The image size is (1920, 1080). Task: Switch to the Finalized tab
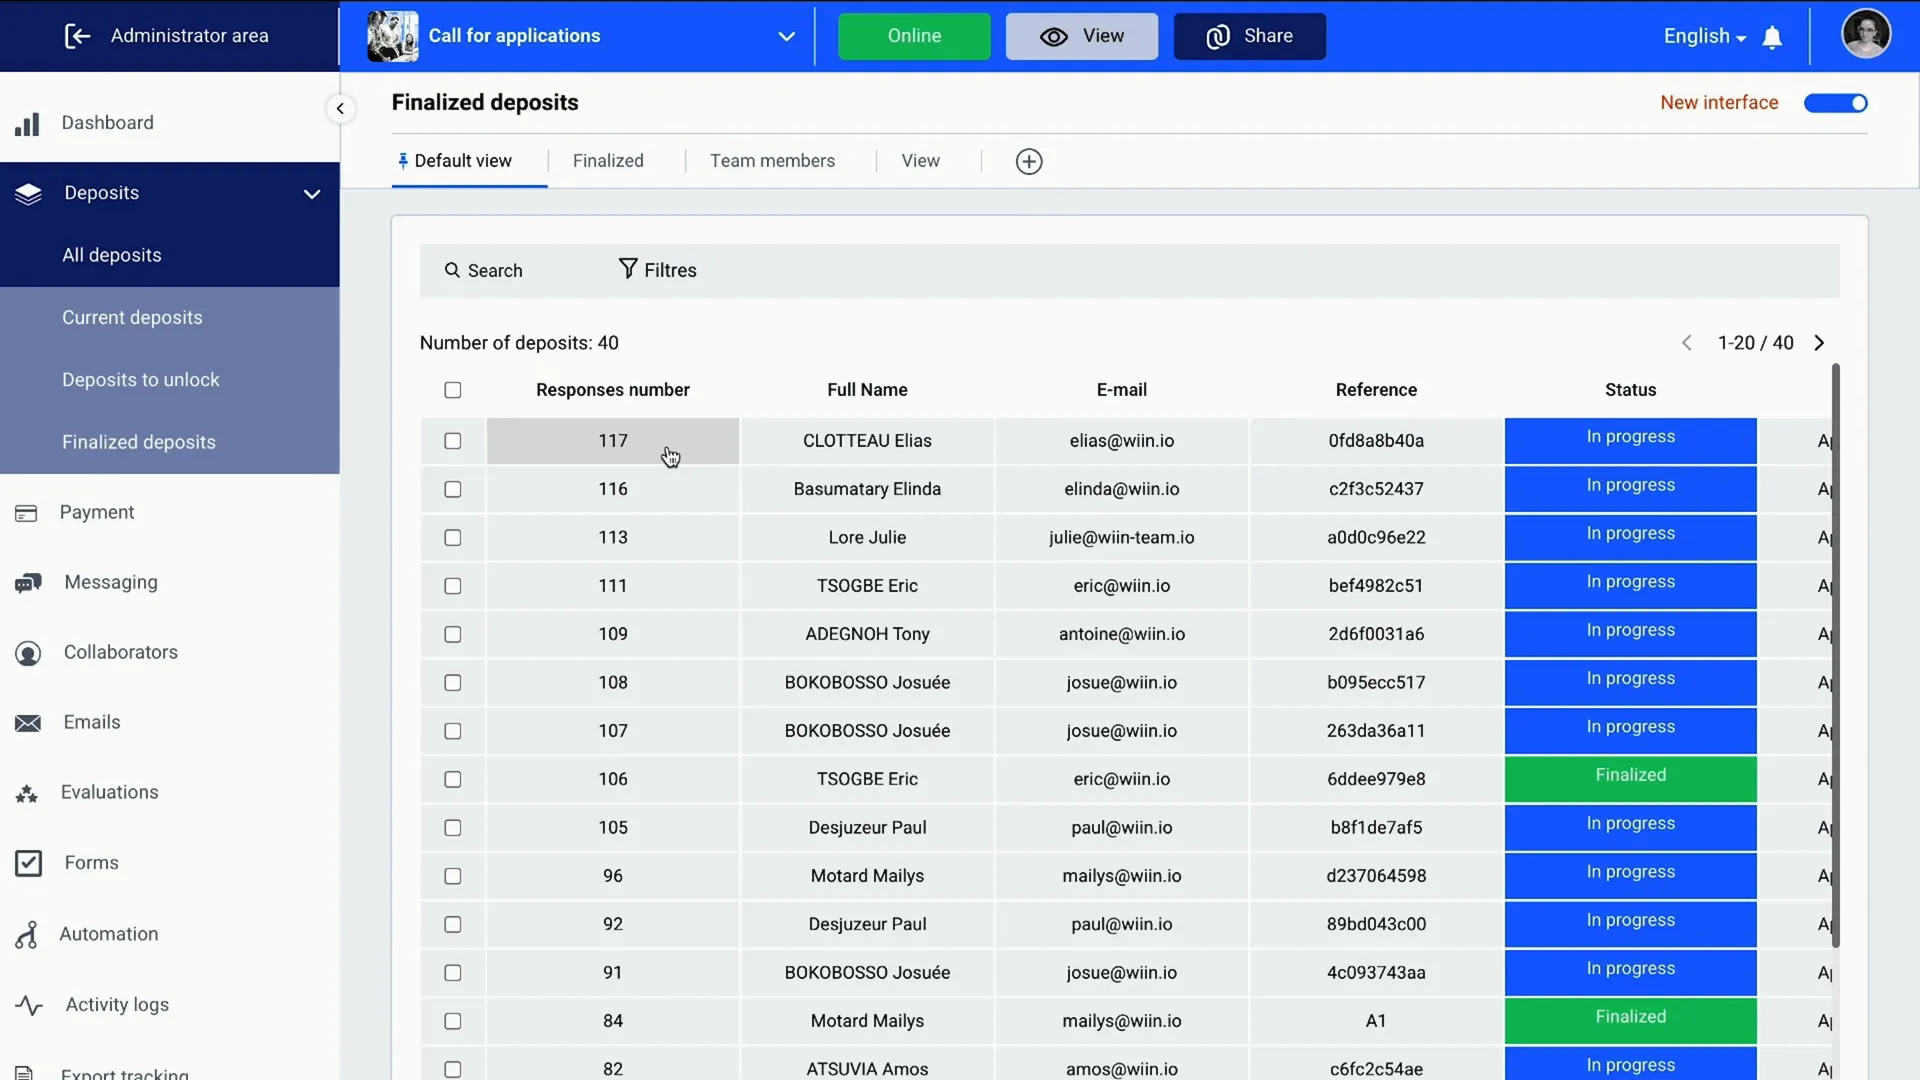point(608,161)
